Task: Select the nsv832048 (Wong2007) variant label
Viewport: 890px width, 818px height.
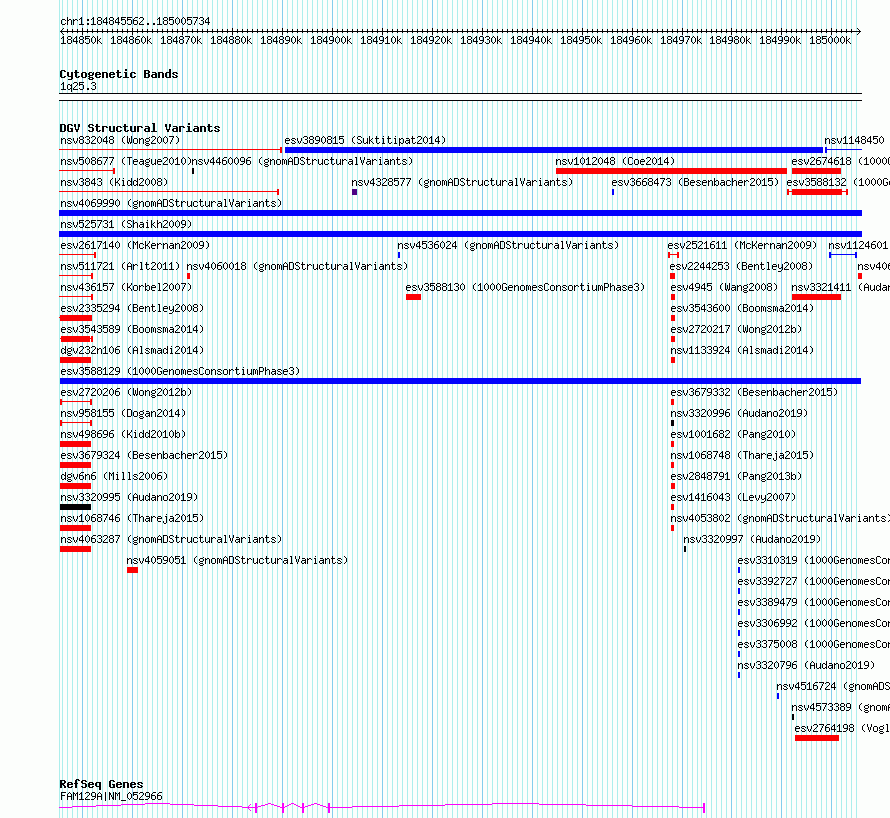Action: [120, 140]
